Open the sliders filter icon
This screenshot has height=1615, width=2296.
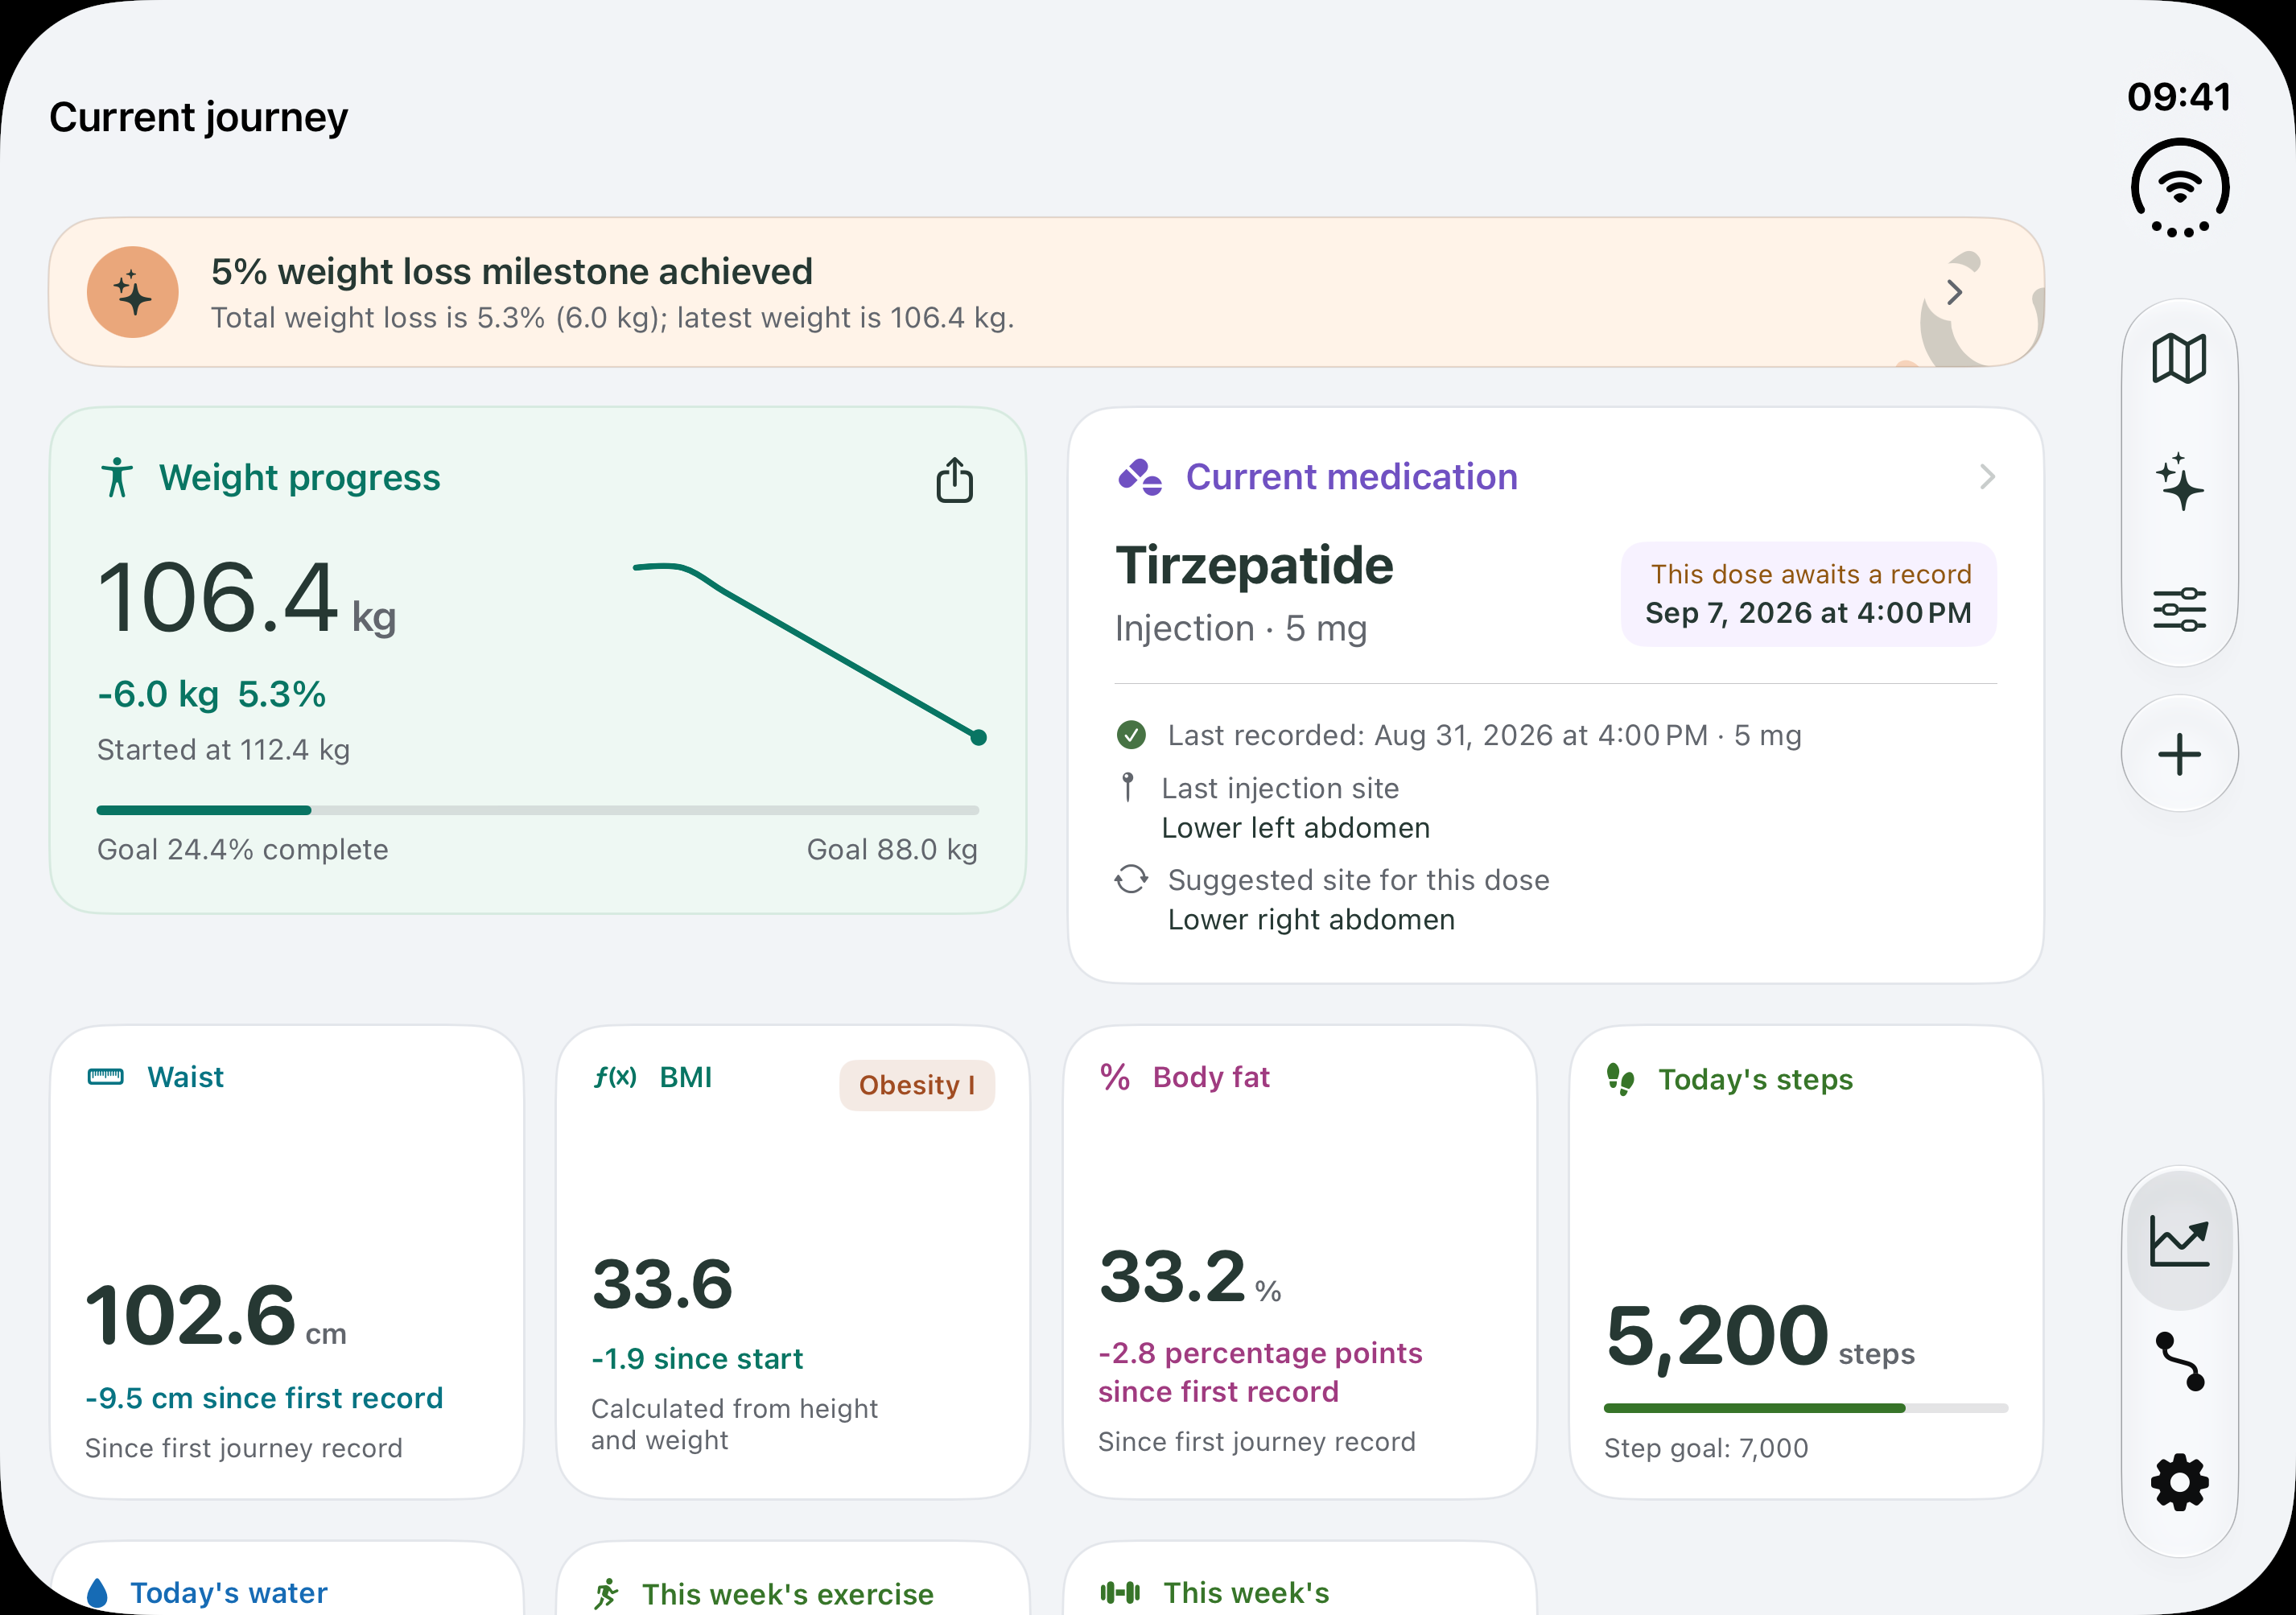[2179, 609]
